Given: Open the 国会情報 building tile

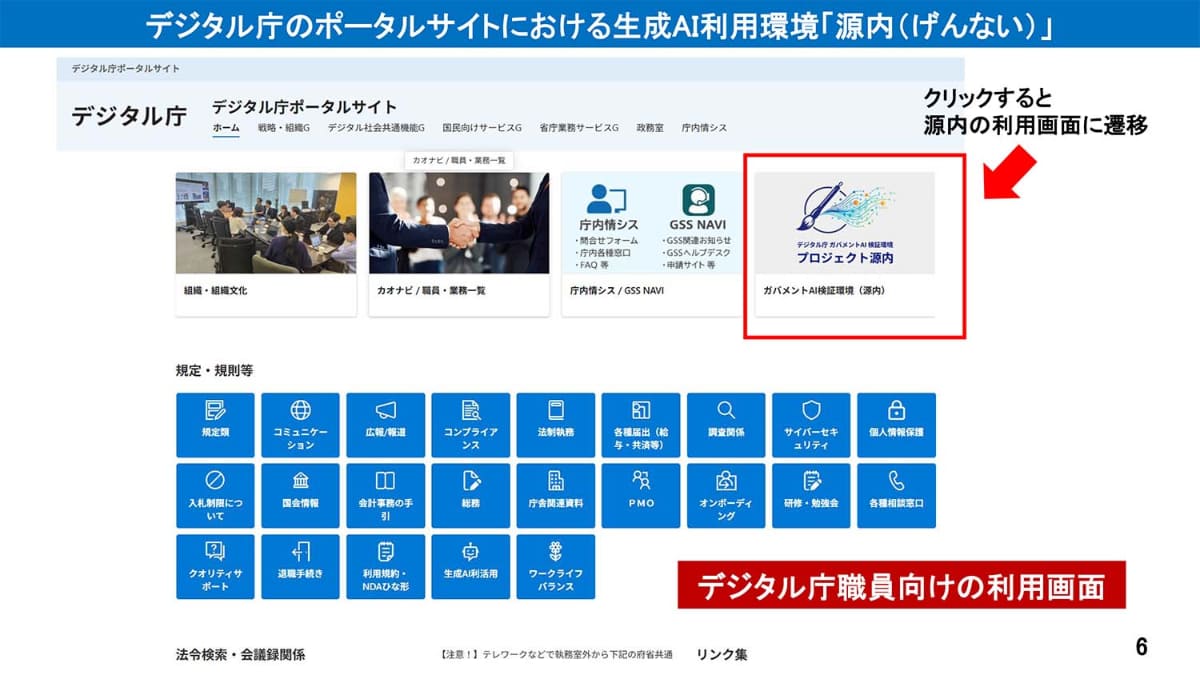Looking at the screenshot, I should point(300,496).
